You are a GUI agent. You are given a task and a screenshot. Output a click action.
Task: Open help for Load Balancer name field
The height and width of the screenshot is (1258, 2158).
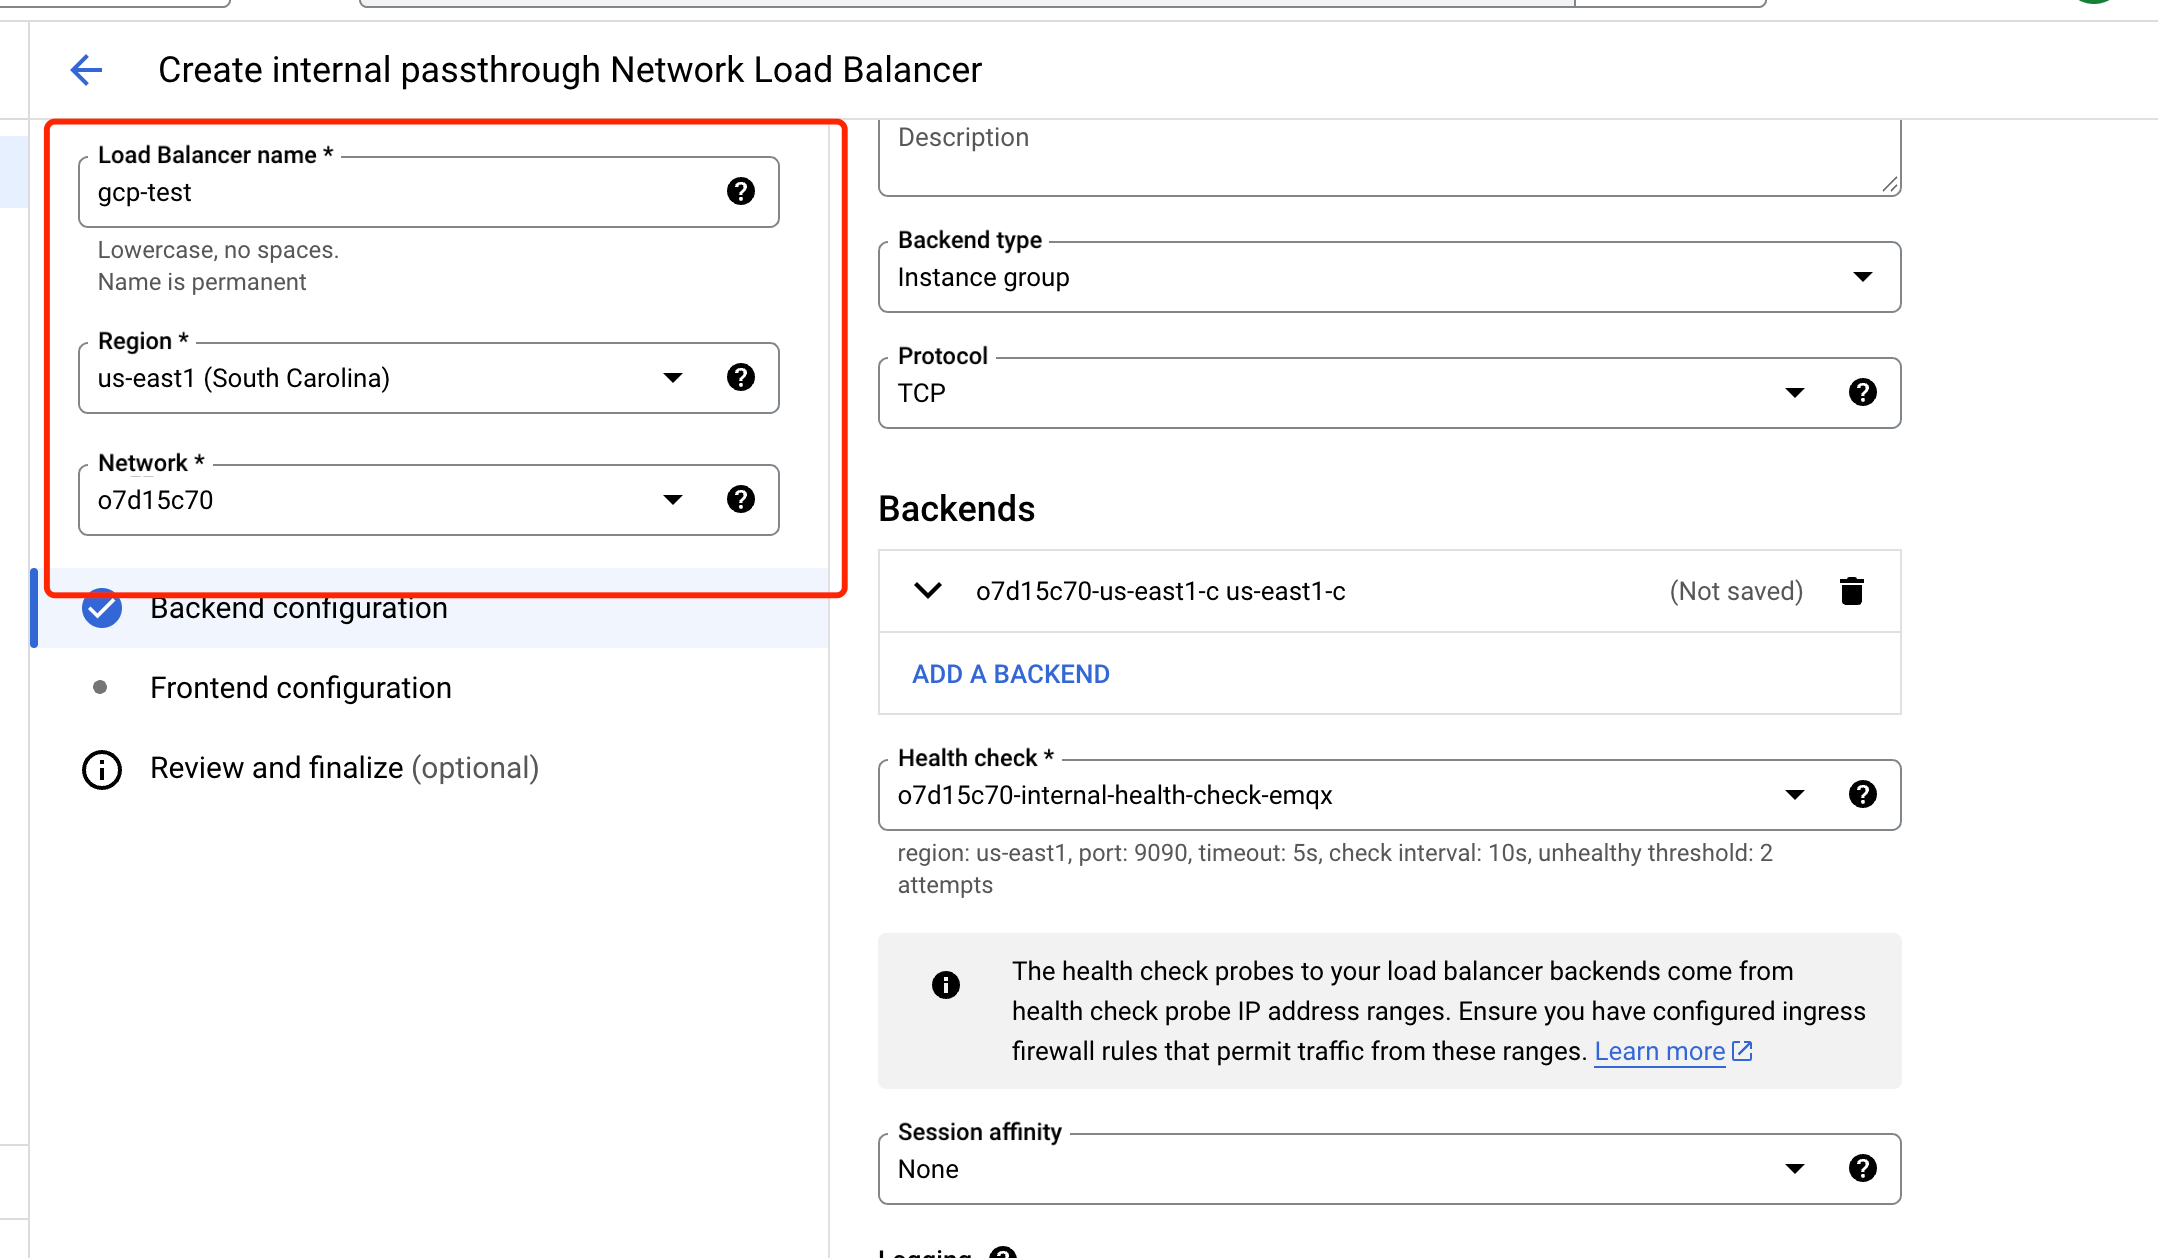pyautogui.click(x=741, y=192)
